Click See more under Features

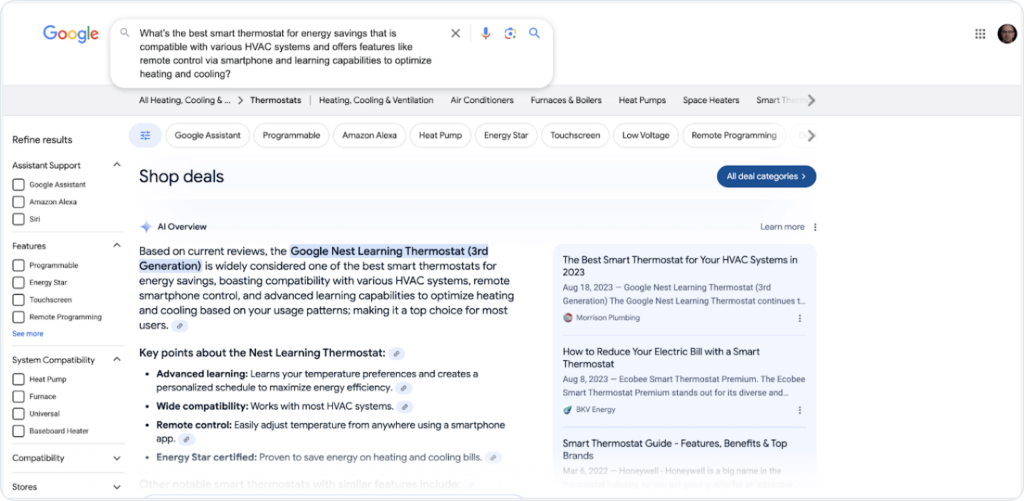click(x=28, y=333)
